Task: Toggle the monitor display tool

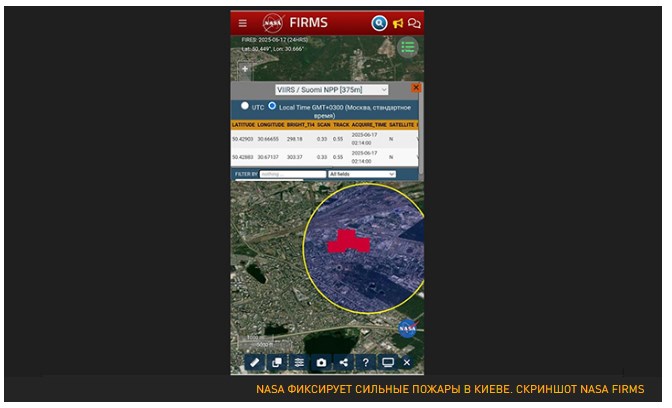Action: pos(388,363)
